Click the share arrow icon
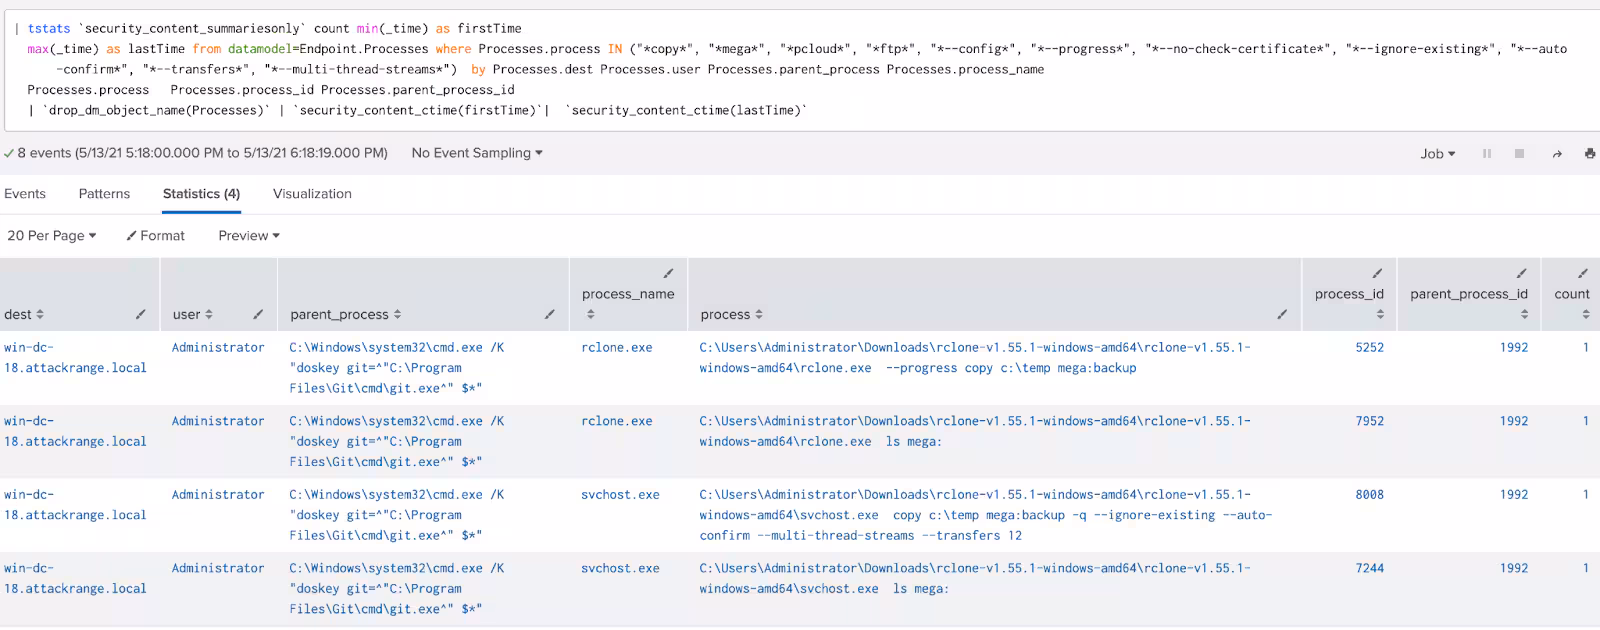Image resolution: width=1600 pixels, height=630 pixels. click(x=1557, y=154)
